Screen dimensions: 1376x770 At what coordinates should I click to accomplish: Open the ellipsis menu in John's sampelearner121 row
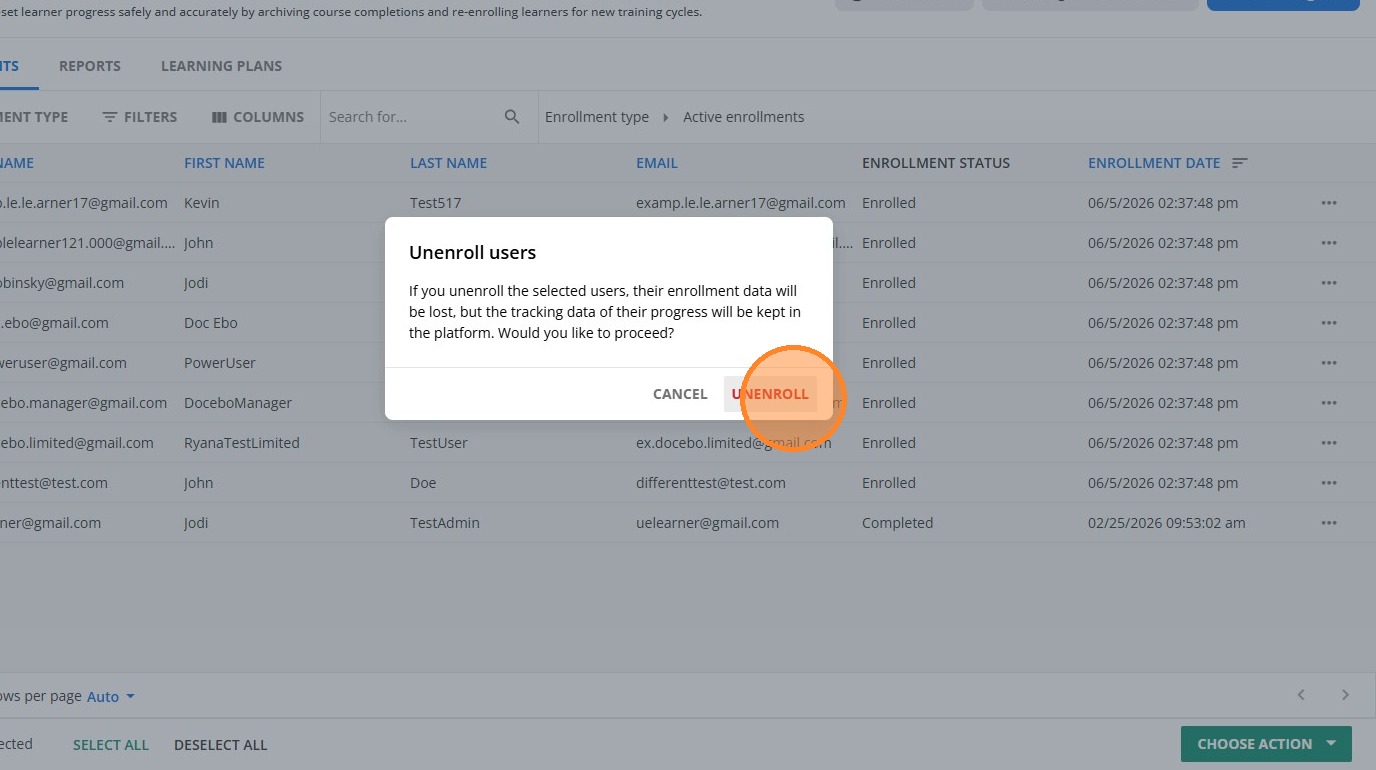point(1329,243)
